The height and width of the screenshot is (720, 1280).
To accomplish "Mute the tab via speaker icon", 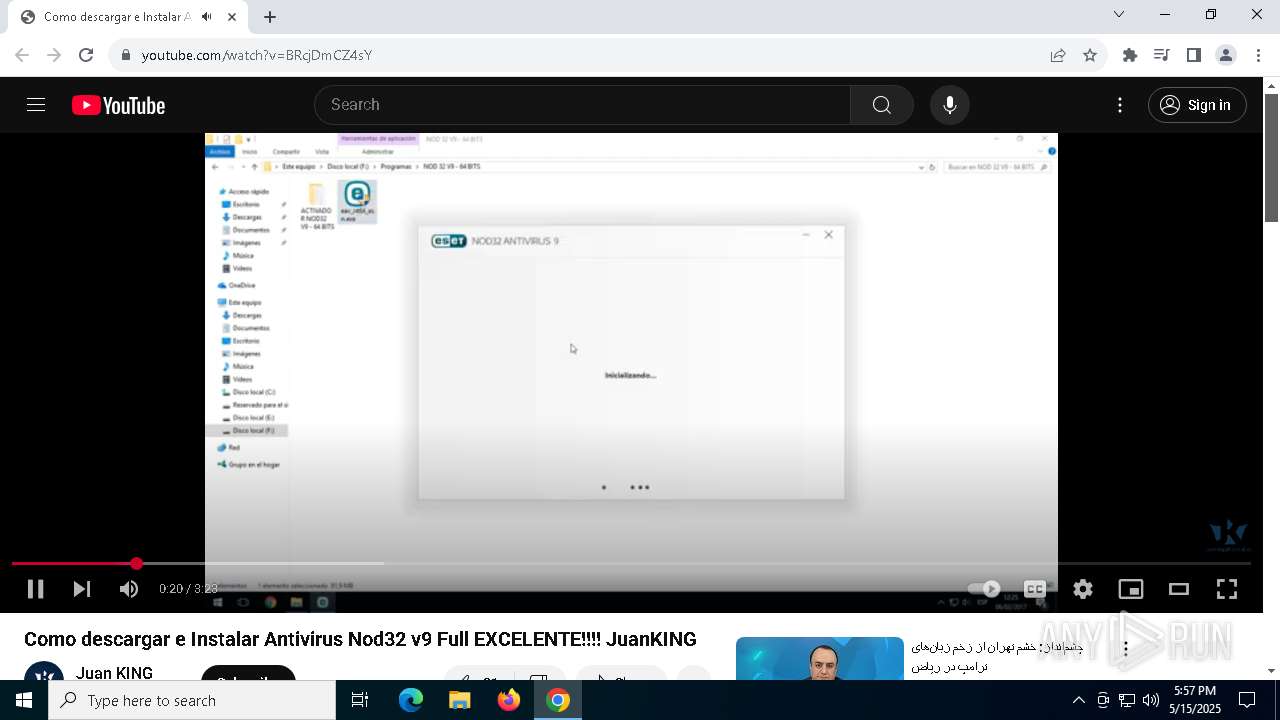I will [206, 17].
